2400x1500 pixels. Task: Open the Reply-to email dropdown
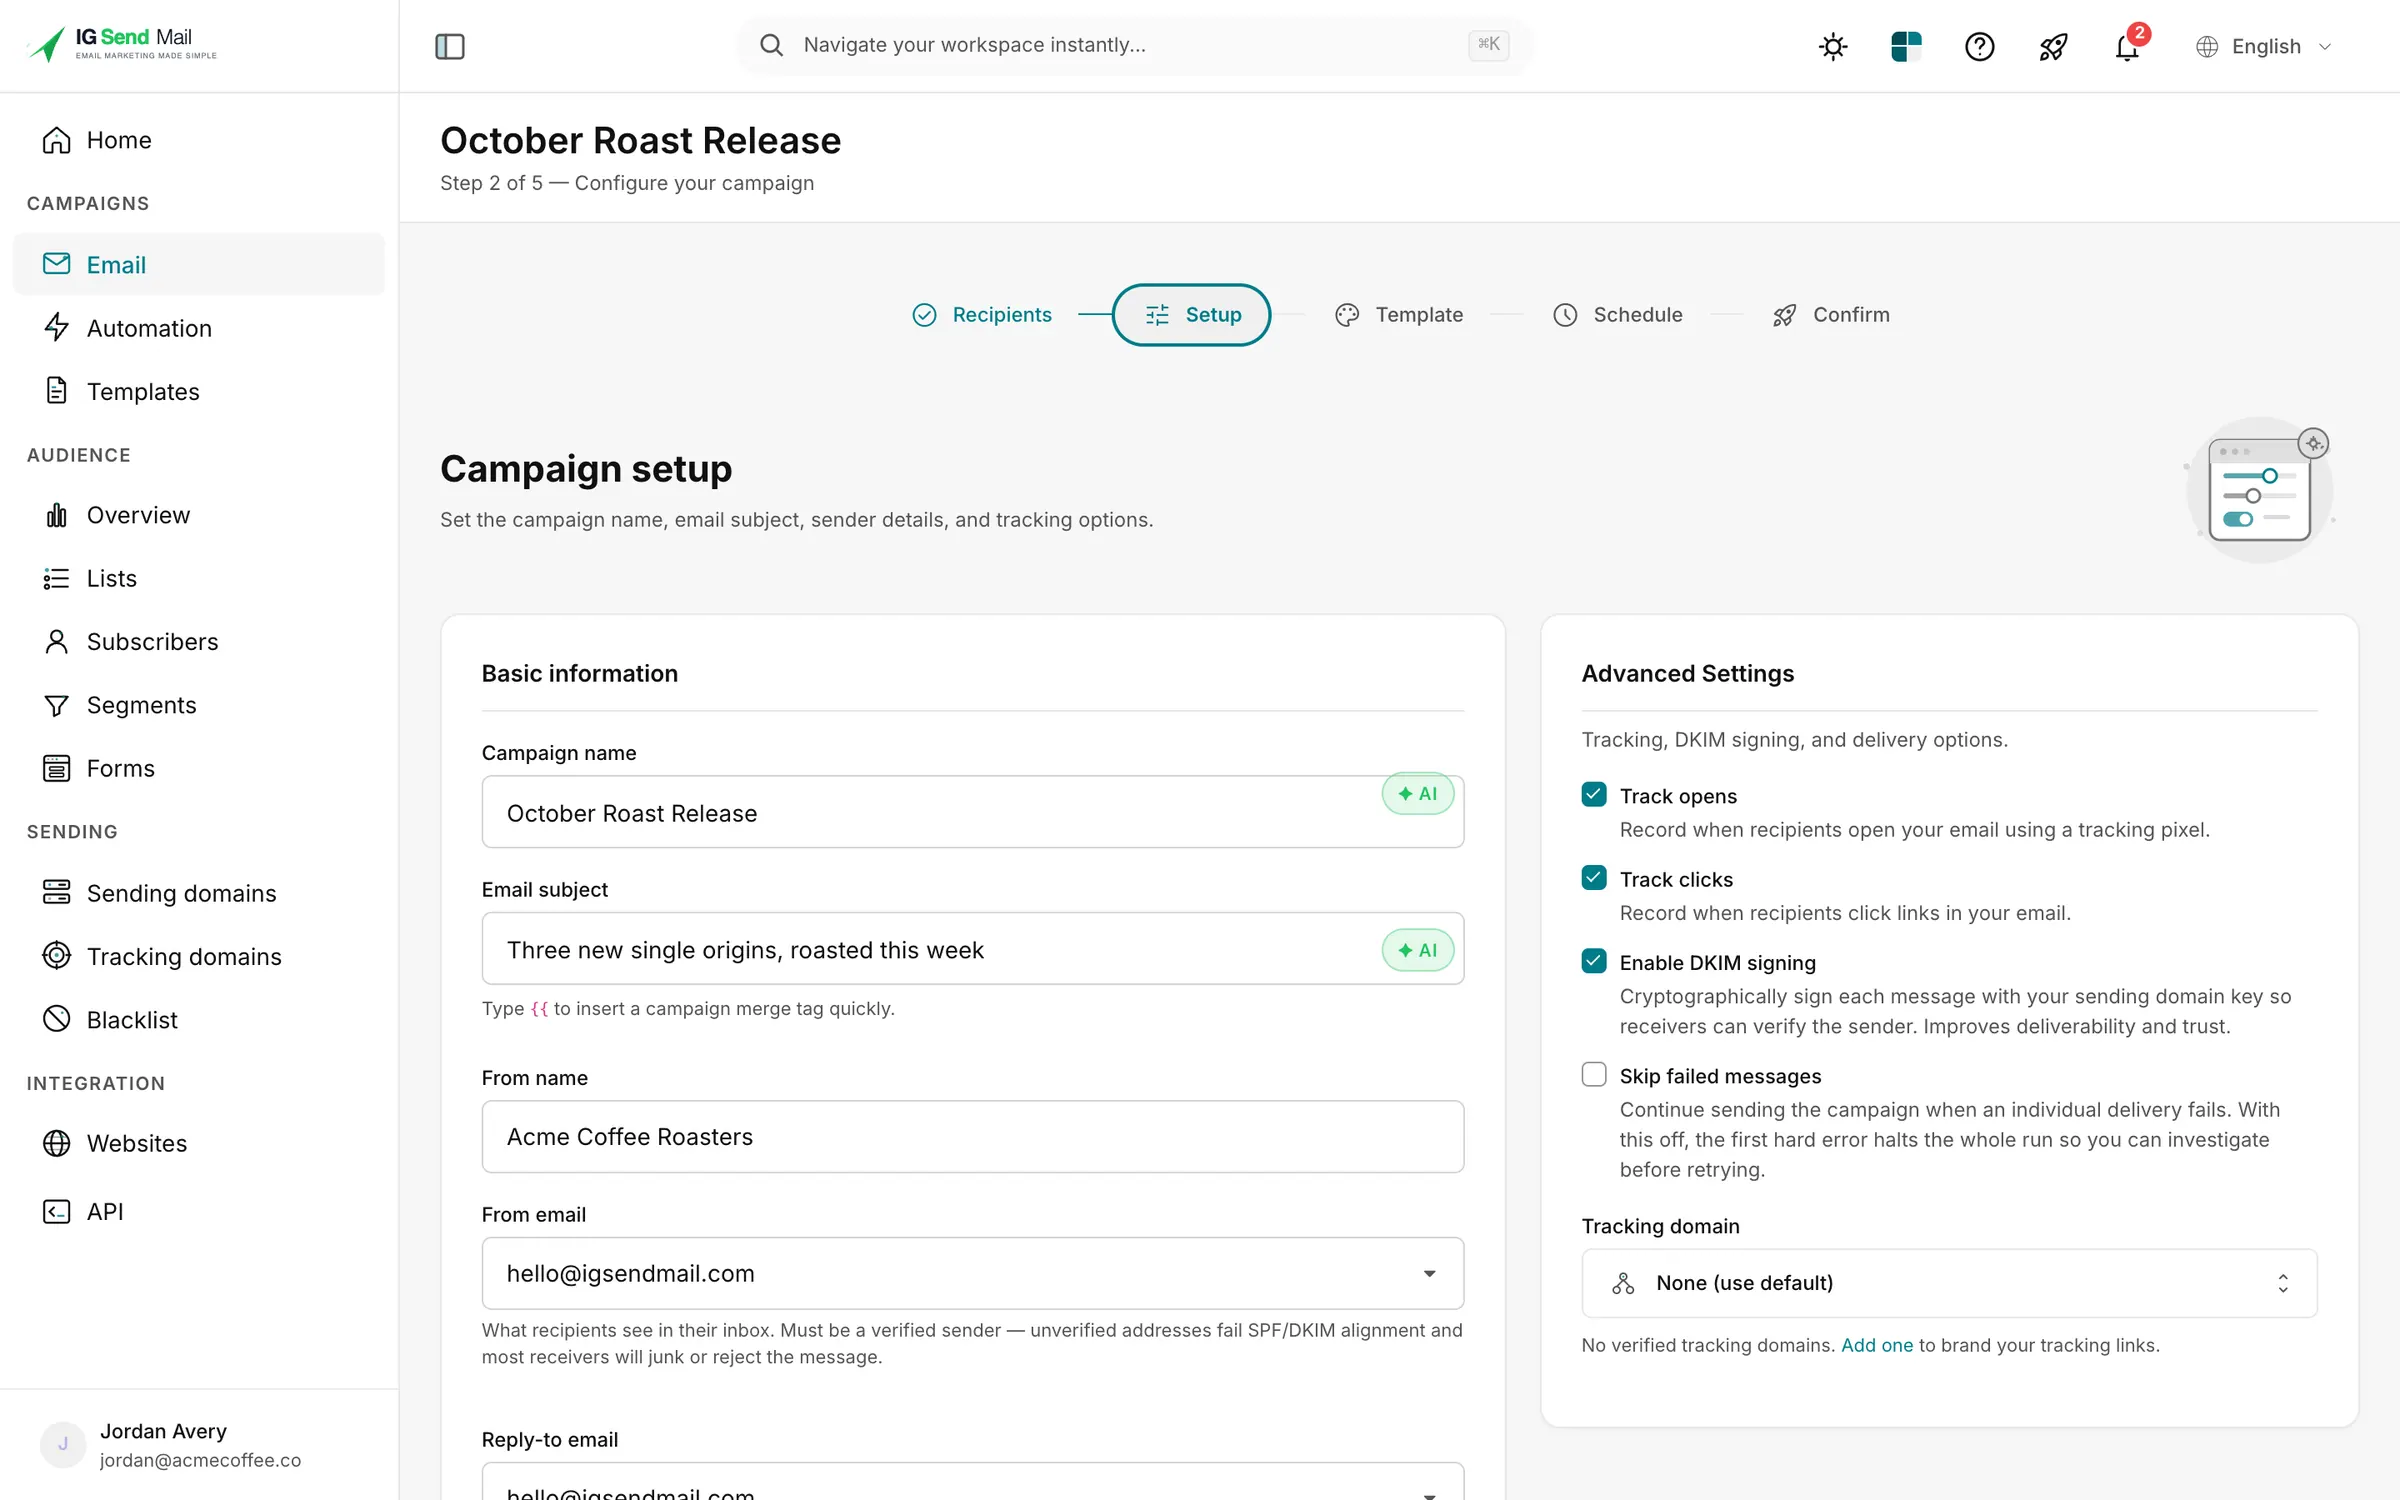(973, 1482)
